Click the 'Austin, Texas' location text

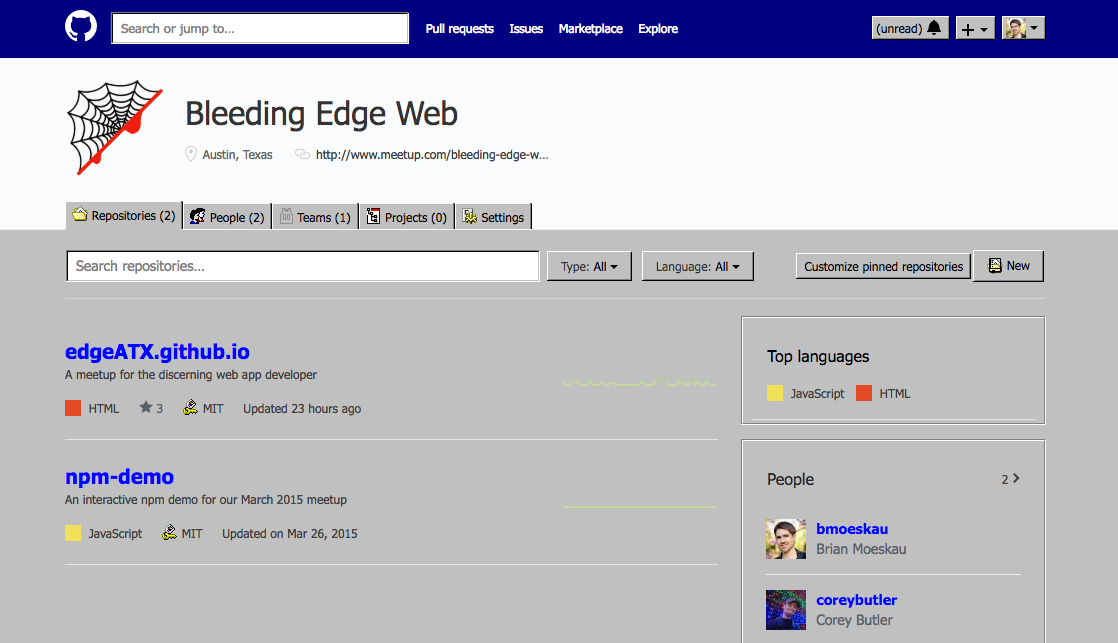click(x=237, y=155)
